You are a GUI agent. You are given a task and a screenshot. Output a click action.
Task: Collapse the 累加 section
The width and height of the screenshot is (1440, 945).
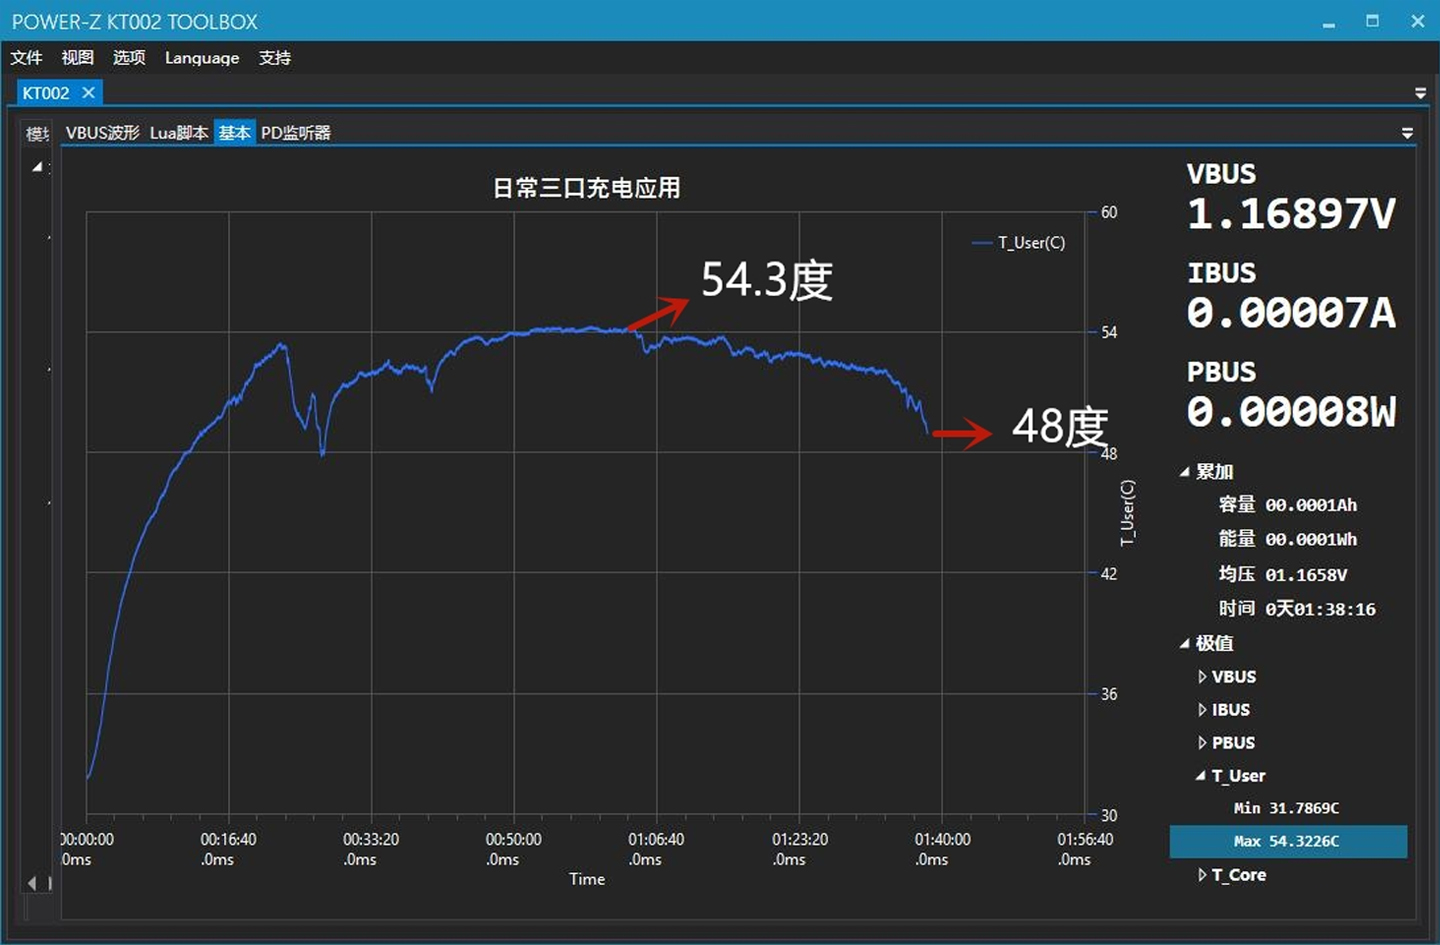(1185, 472)
